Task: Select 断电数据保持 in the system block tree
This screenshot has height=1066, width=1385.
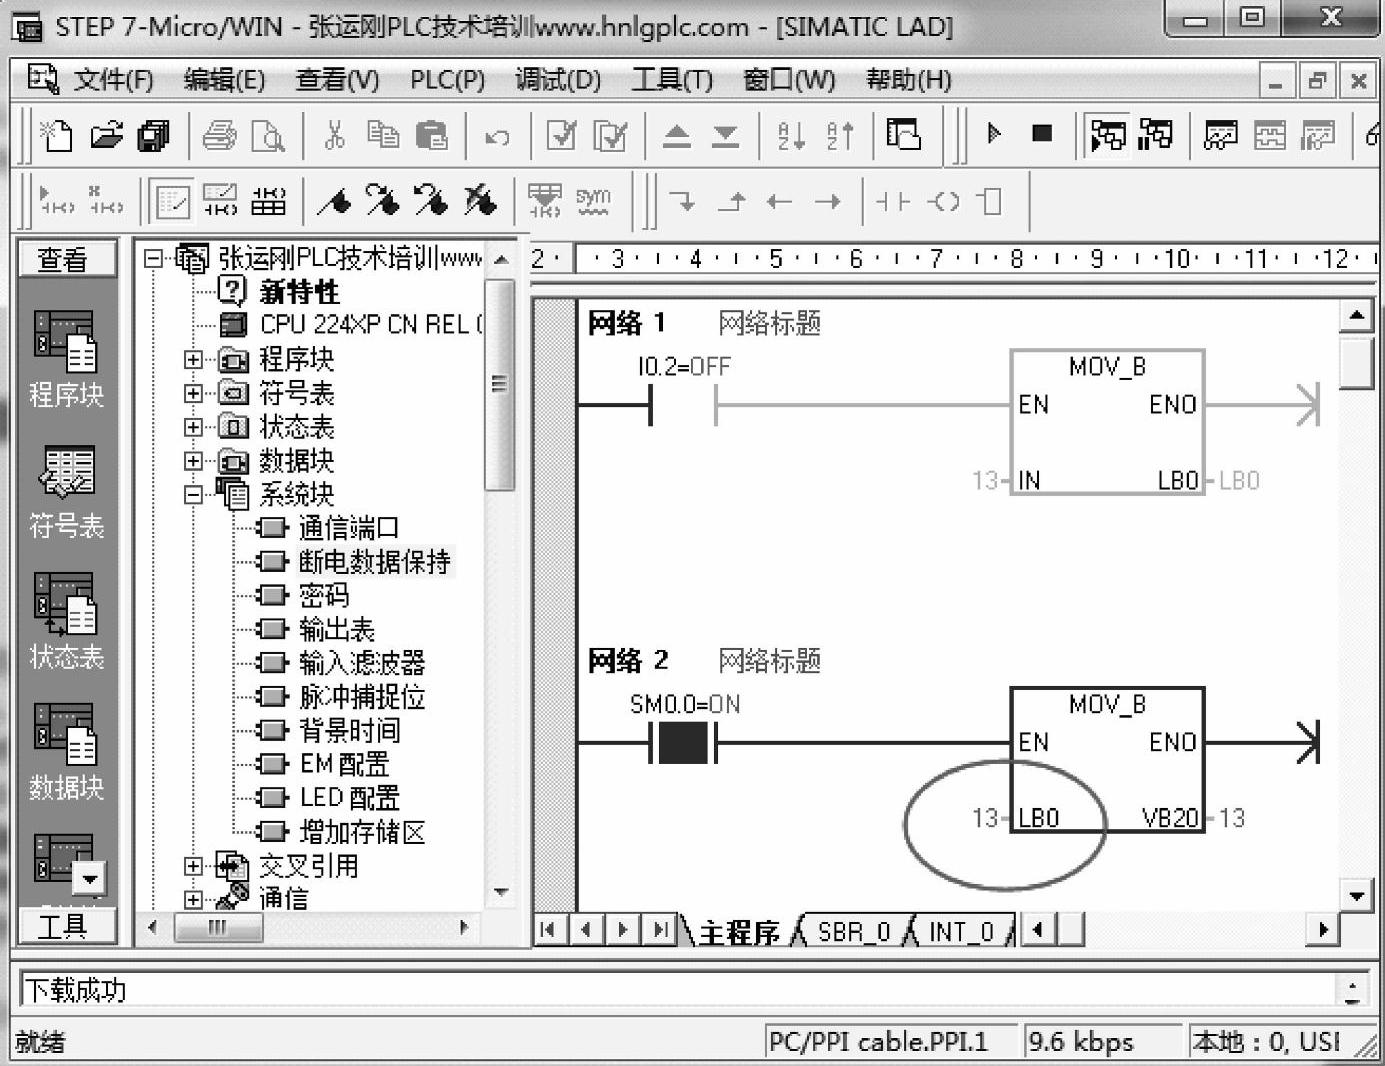Action: coord(375,562)
